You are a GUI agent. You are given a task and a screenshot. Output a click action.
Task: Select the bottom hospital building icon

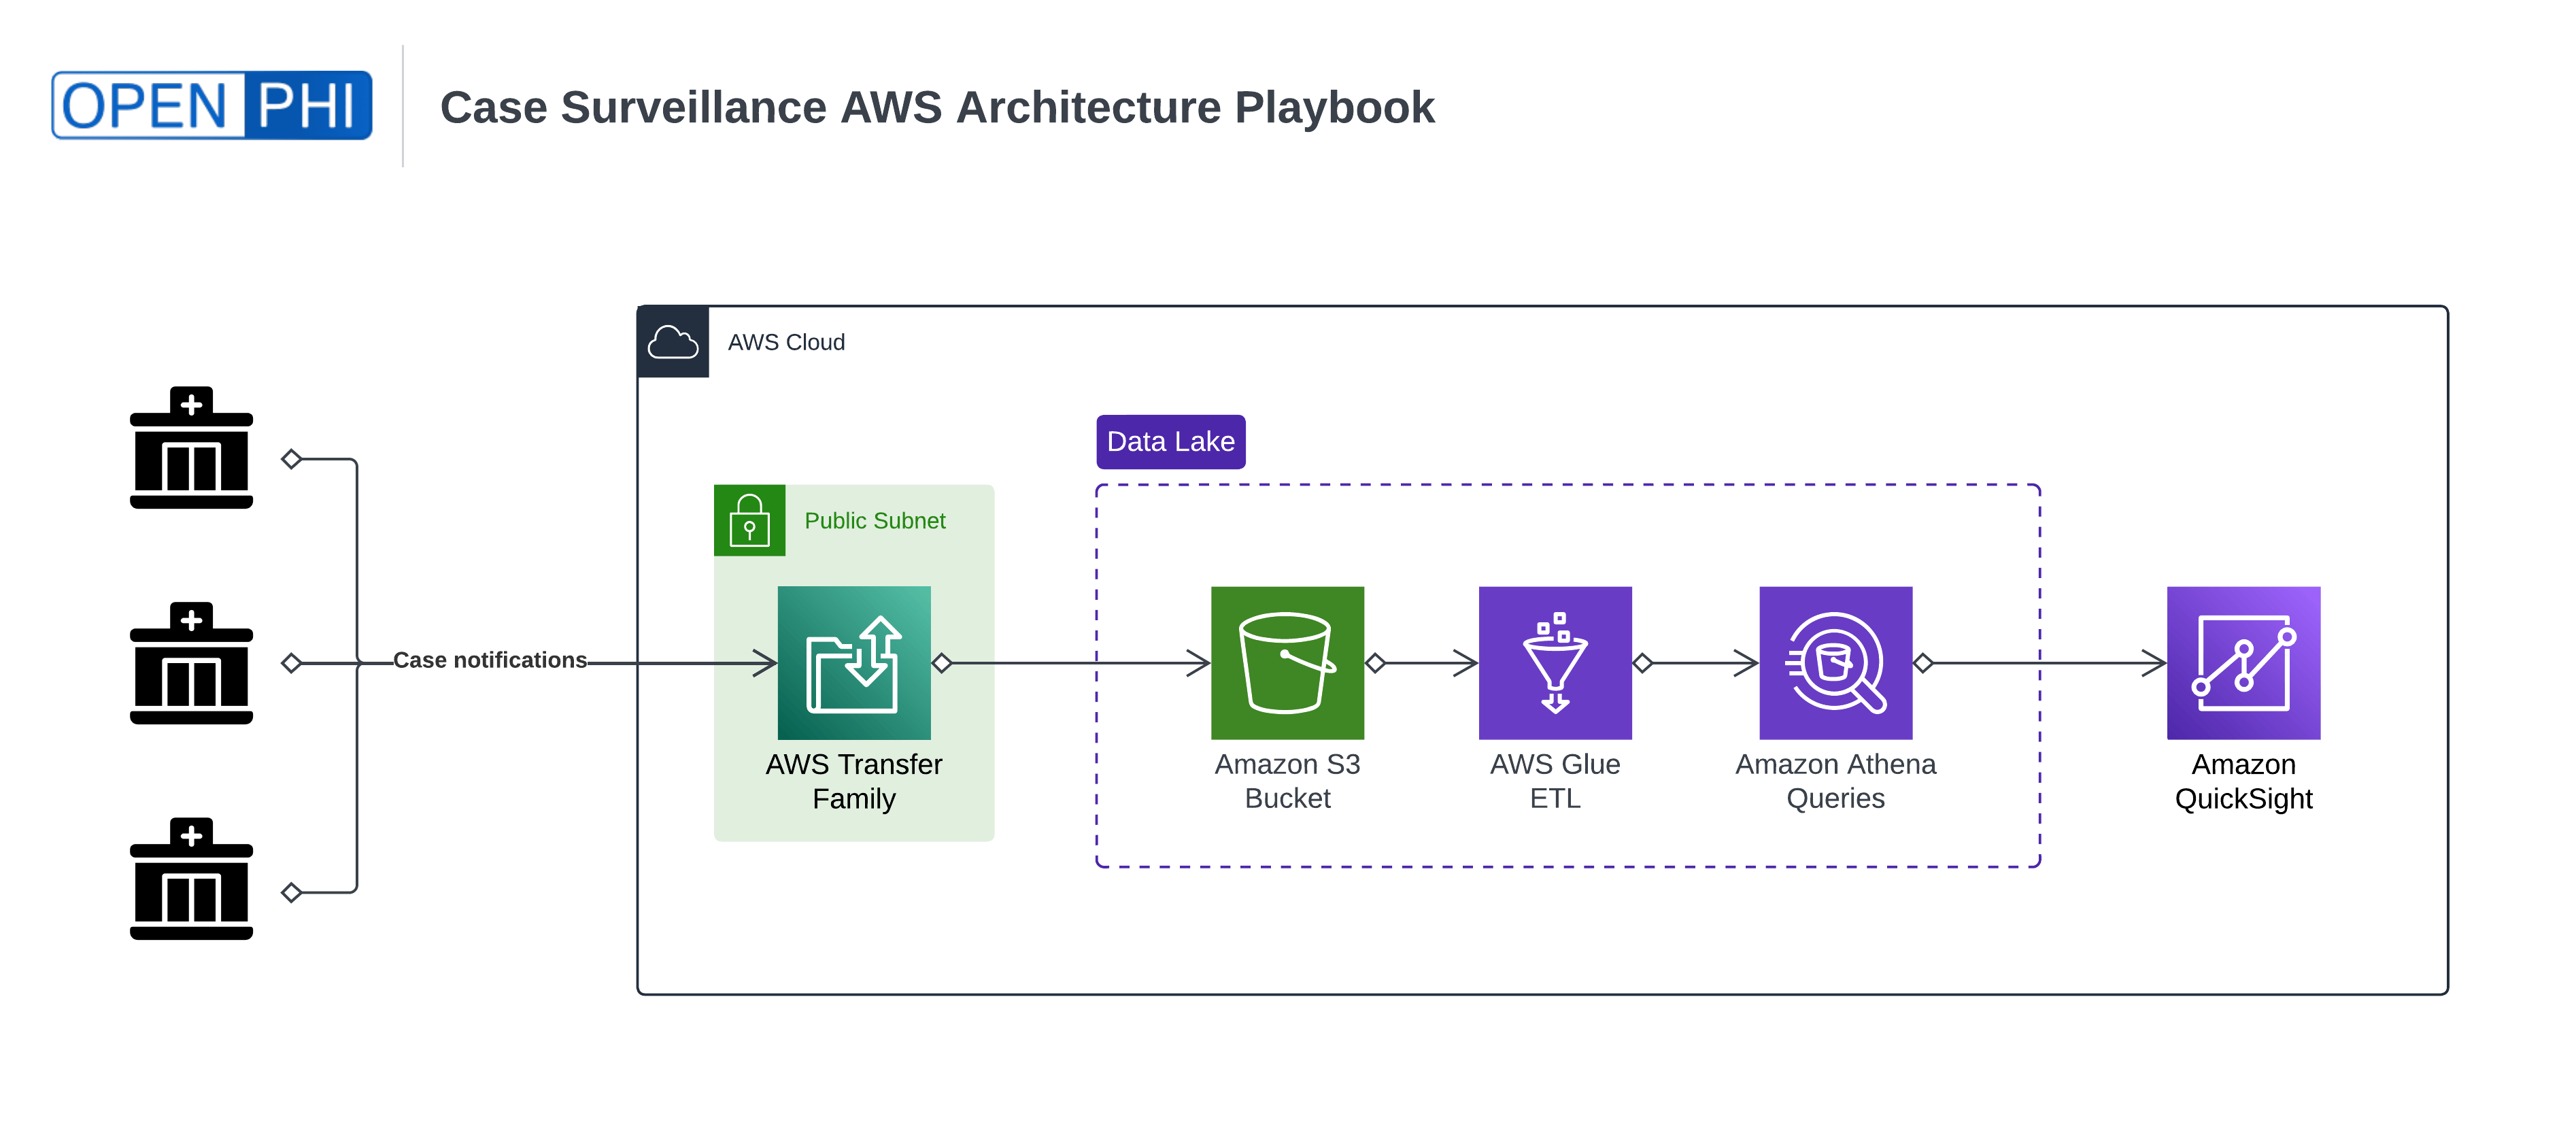(x=191, y=878)
